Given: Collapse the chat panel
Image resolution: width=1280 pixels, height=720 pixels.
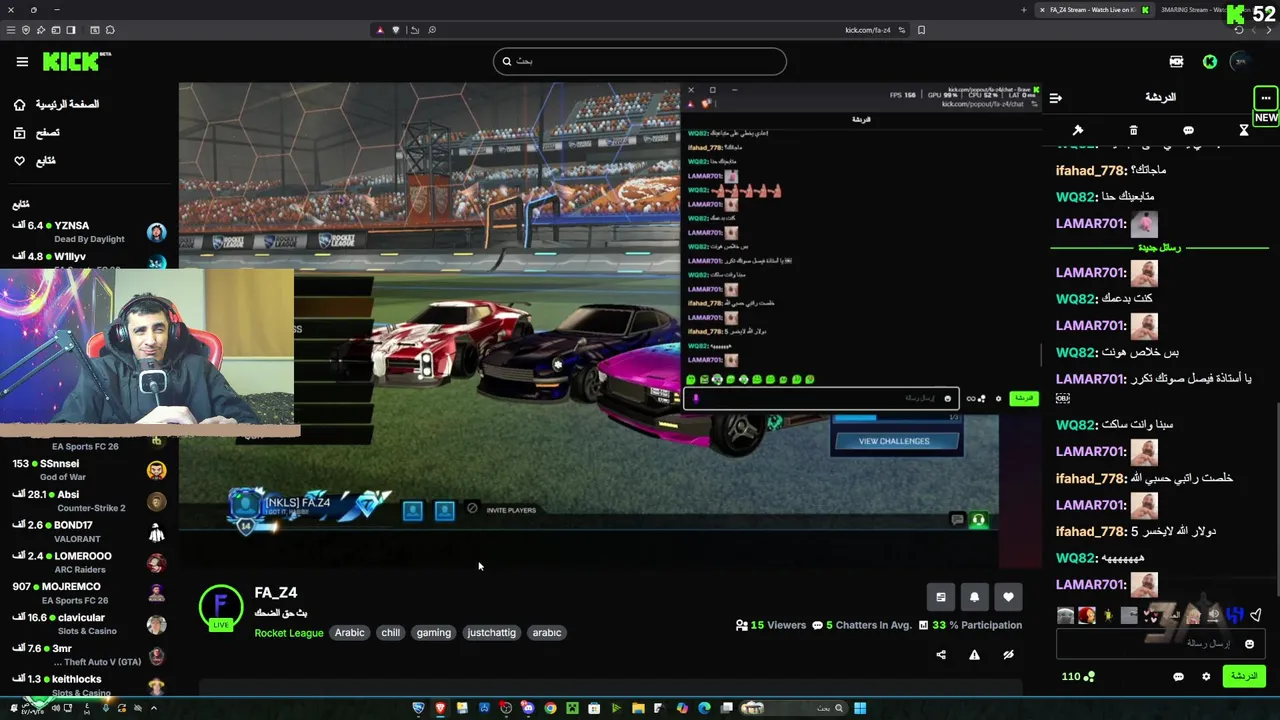Looking at the screenshot, I should 1056,98.
